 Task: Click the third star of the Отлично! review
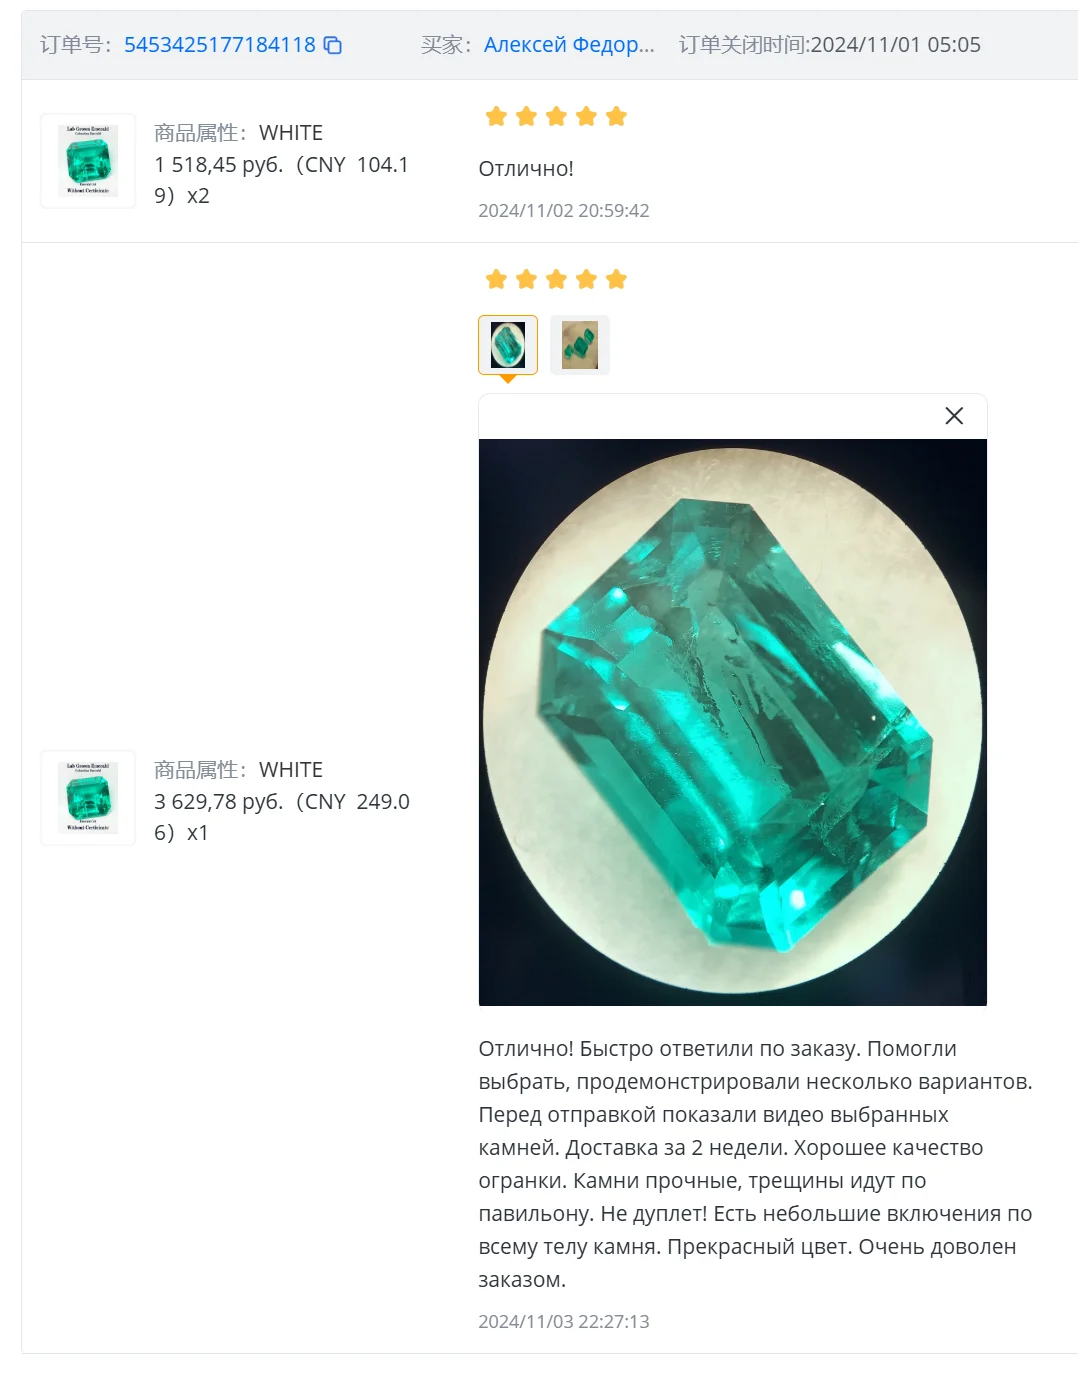(x=556, y=116)
